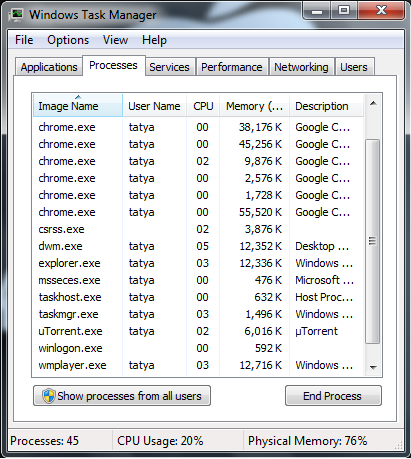This screenshot has width=411, height=459.
Task: Open the View menu
Action: pos(115,40)
